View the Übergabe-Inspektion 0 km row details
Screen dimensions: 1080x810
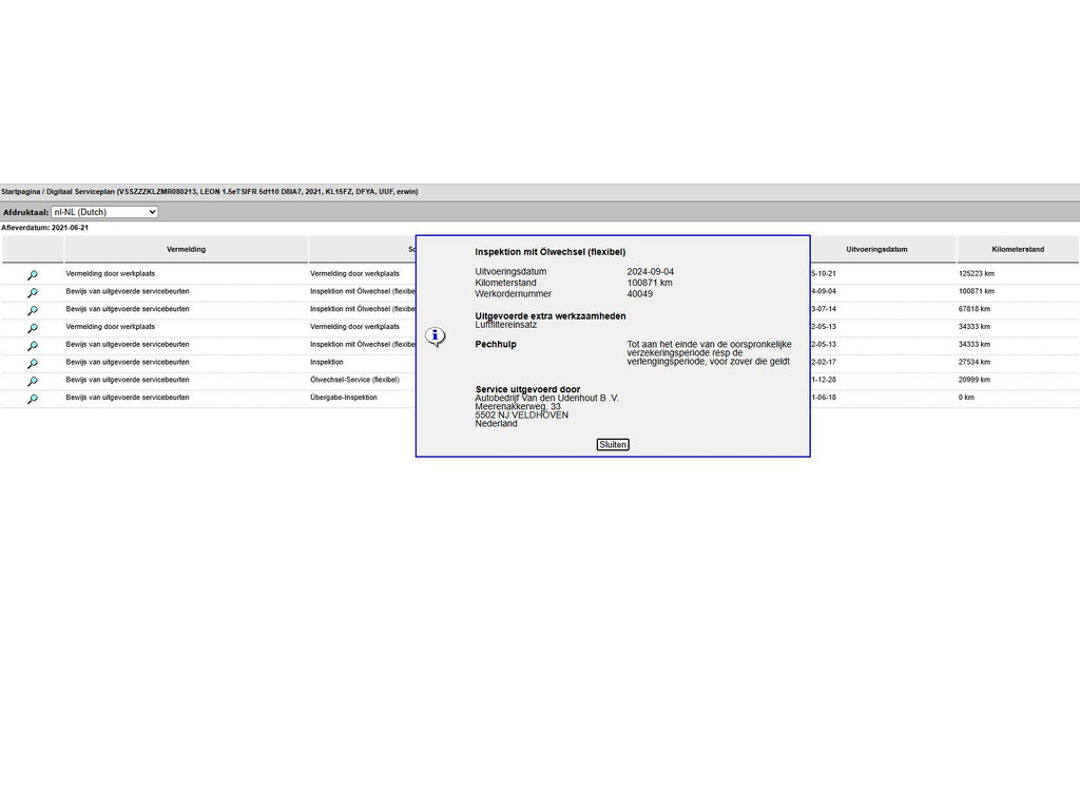[32, 399]
